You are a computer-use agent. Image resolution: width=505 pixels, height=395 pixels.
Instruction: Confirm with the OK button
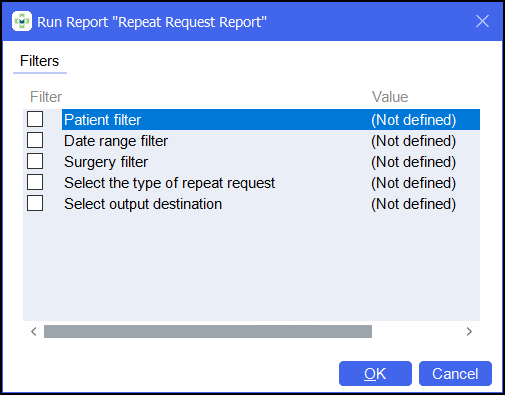tap(375, 373)
